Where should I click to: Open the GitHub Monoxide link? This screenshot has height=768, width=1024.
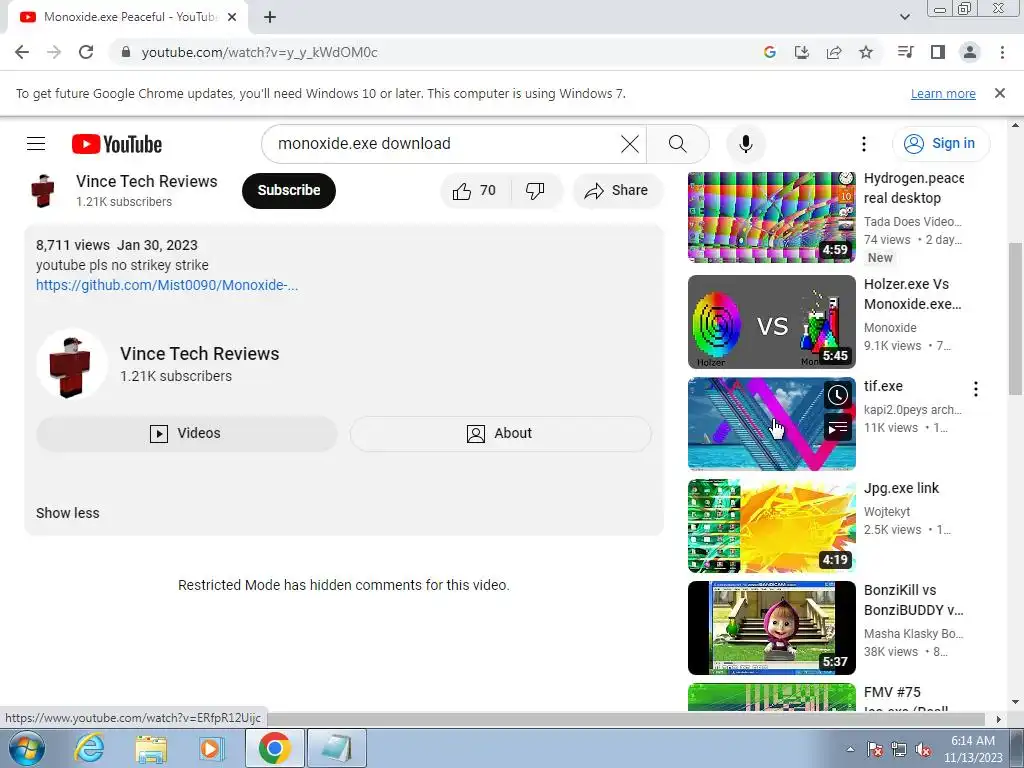[167, 285]
